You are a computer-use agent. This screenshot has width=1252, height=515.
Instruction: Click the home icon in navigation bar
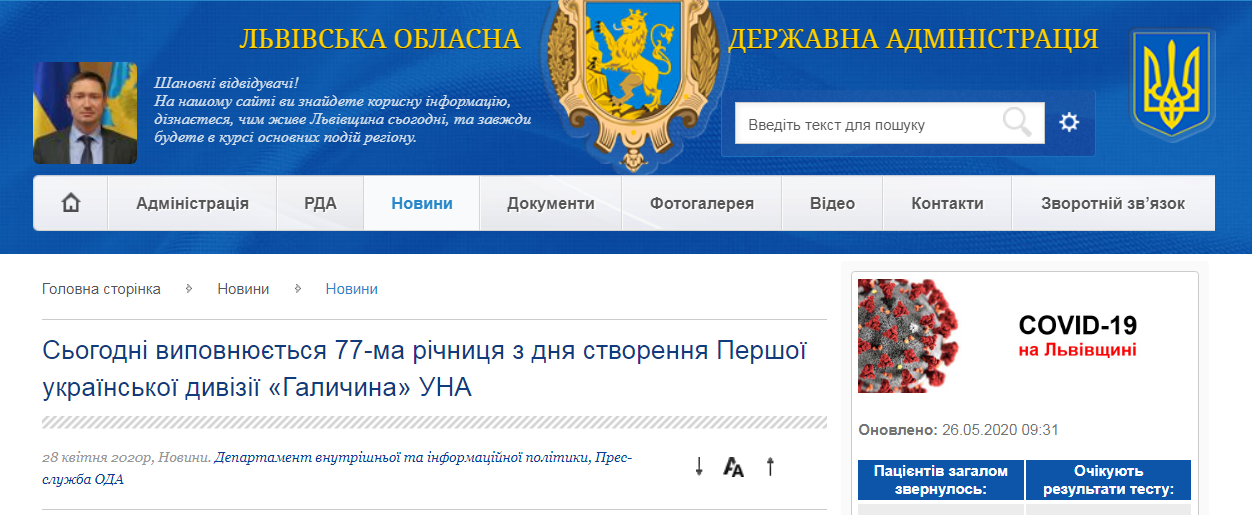coord(71,203)
